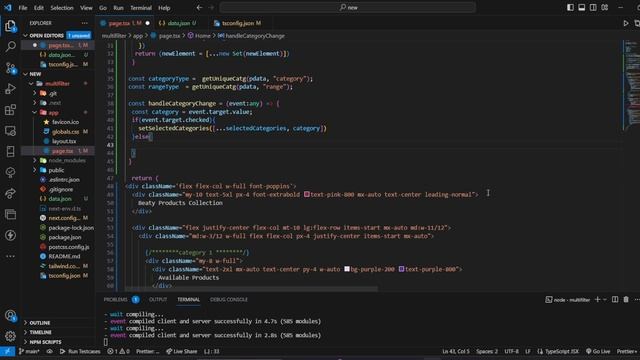
Task: Expand the public folder
Action: (x=35, y=170)
